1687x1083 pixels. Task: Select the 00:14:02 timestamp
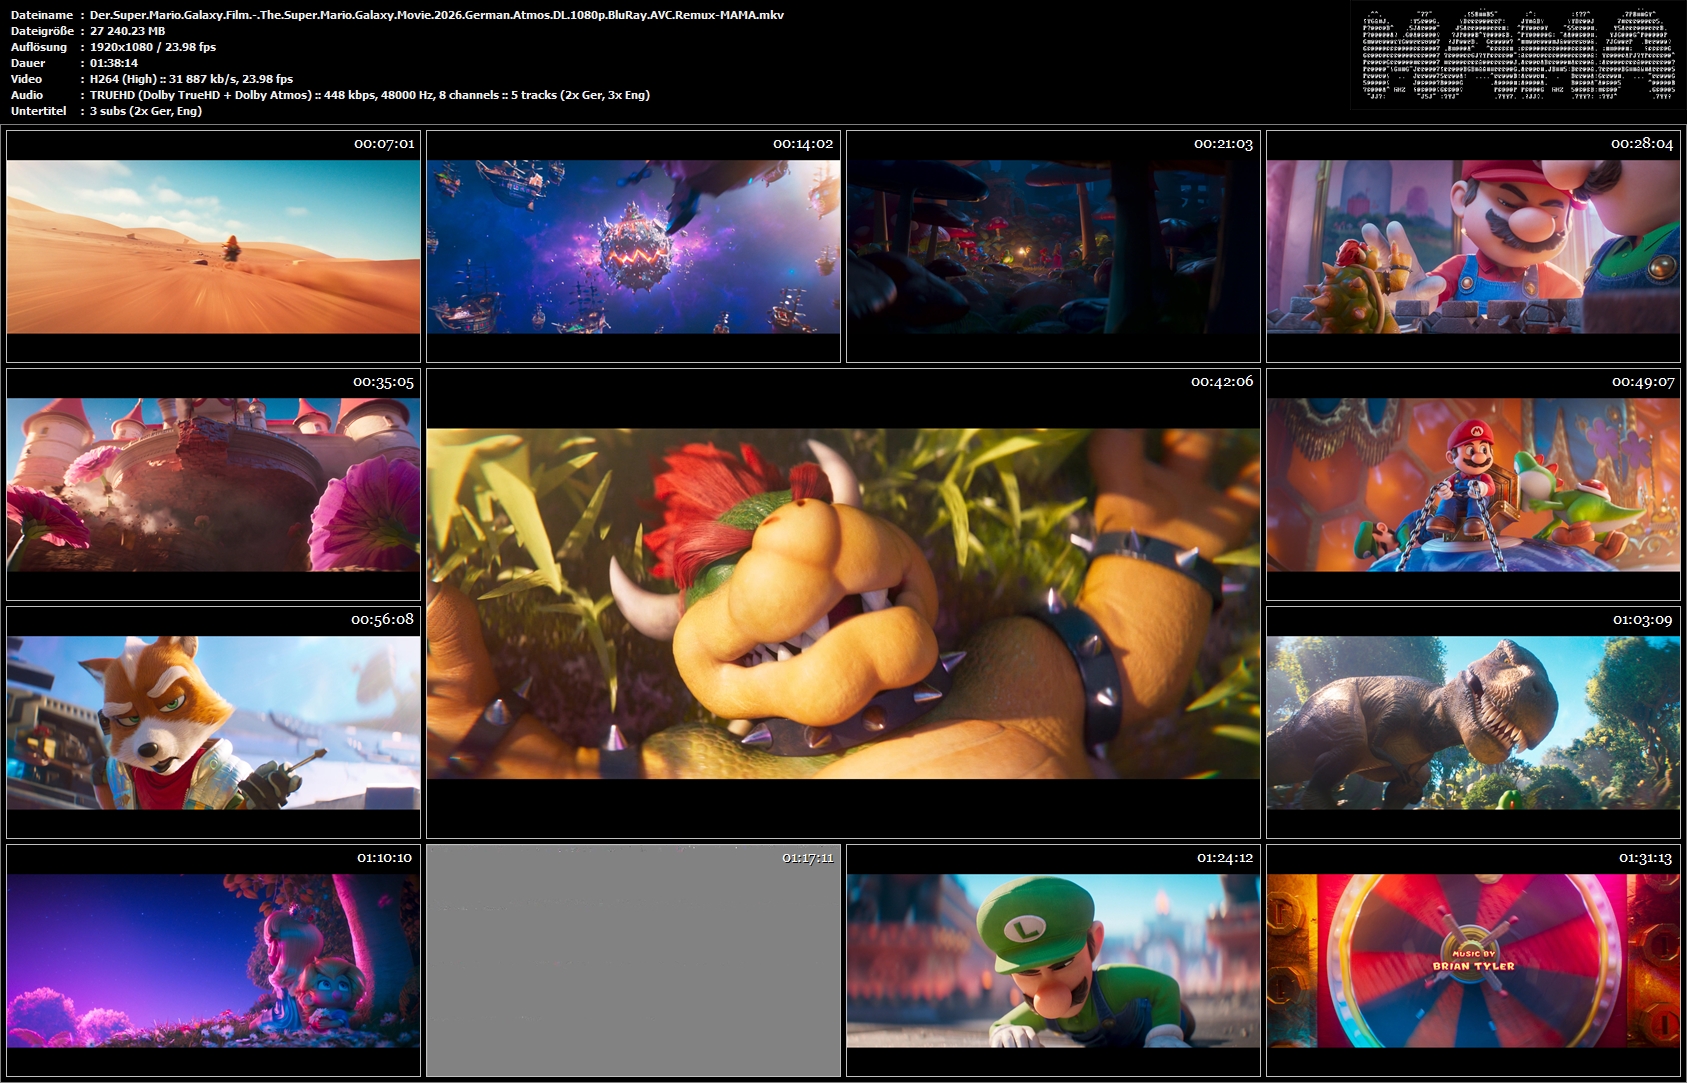(x=803, y=144)
